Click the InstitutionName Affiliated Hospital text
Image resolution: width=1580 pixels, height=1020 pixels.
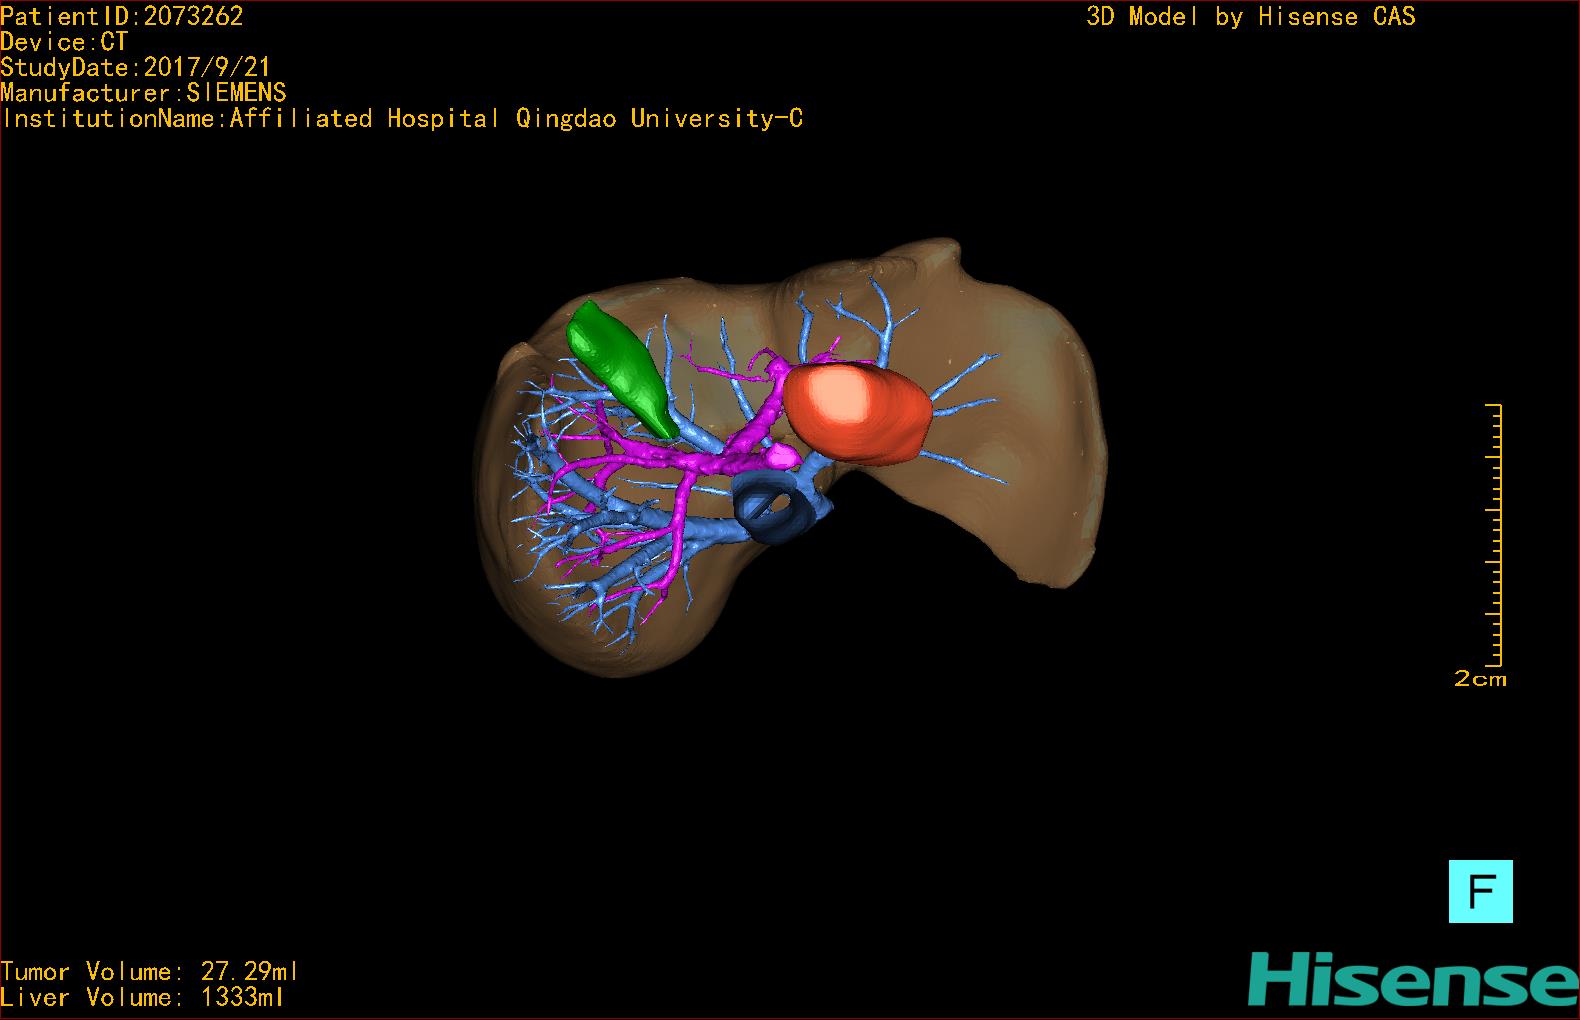tap(402, 119)
